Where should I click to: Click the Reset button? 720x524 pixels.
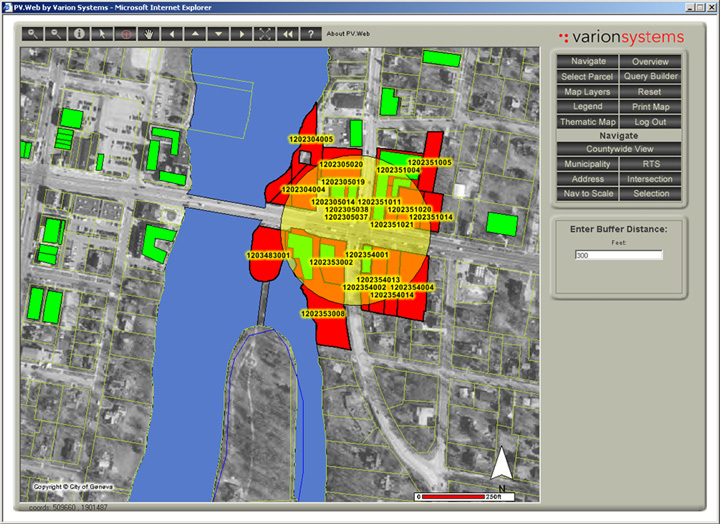(x=650, y=92)
